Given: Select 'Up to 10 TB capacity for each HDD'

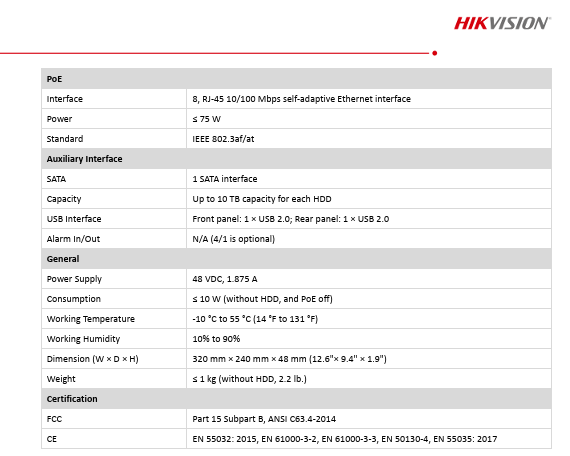Looking at the screenshot, I should [x=262, y=199].
